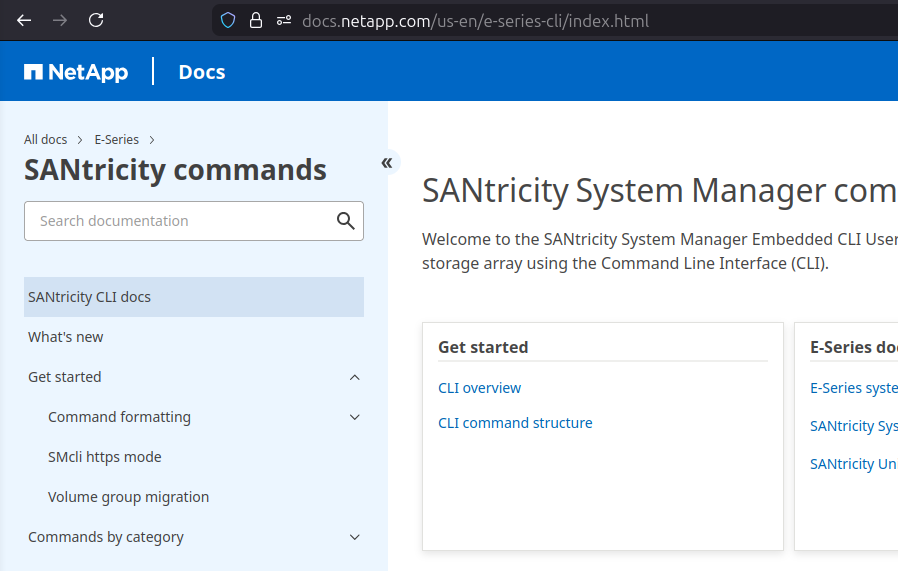
Task: Open the E-Series breadcrumb link
Action: tap(116, 140)
